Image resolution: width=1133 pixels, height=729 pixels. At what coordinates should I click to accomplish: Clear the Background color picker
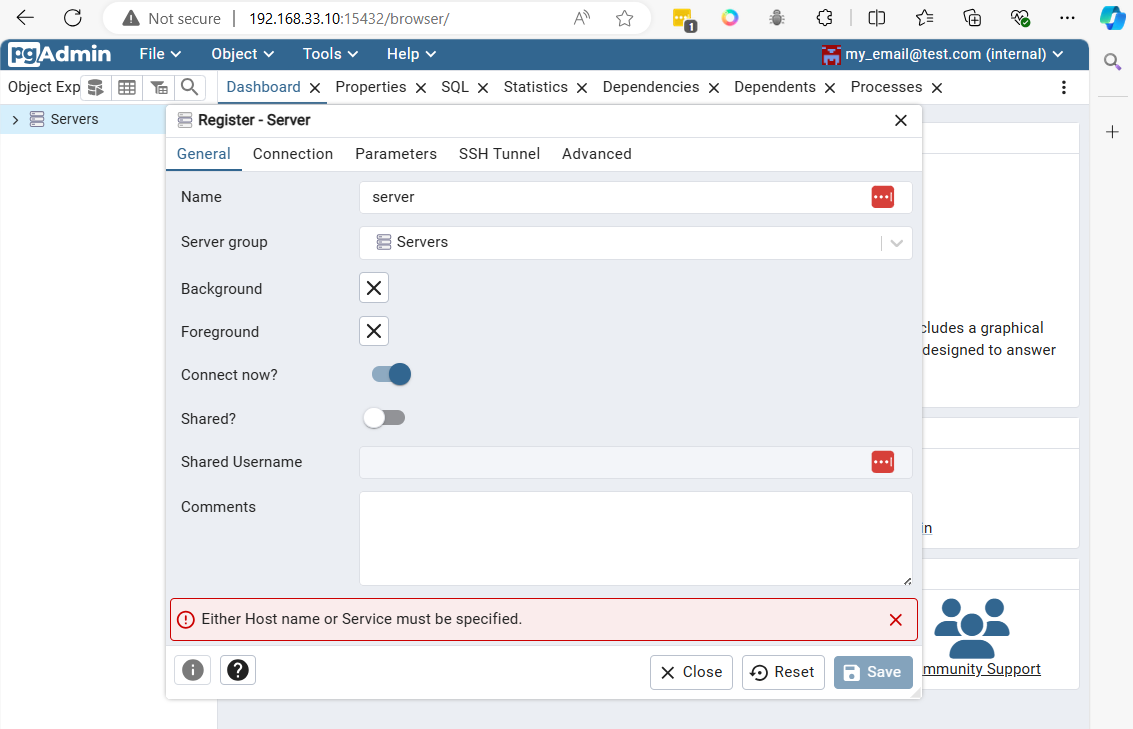tap(373, 288)
